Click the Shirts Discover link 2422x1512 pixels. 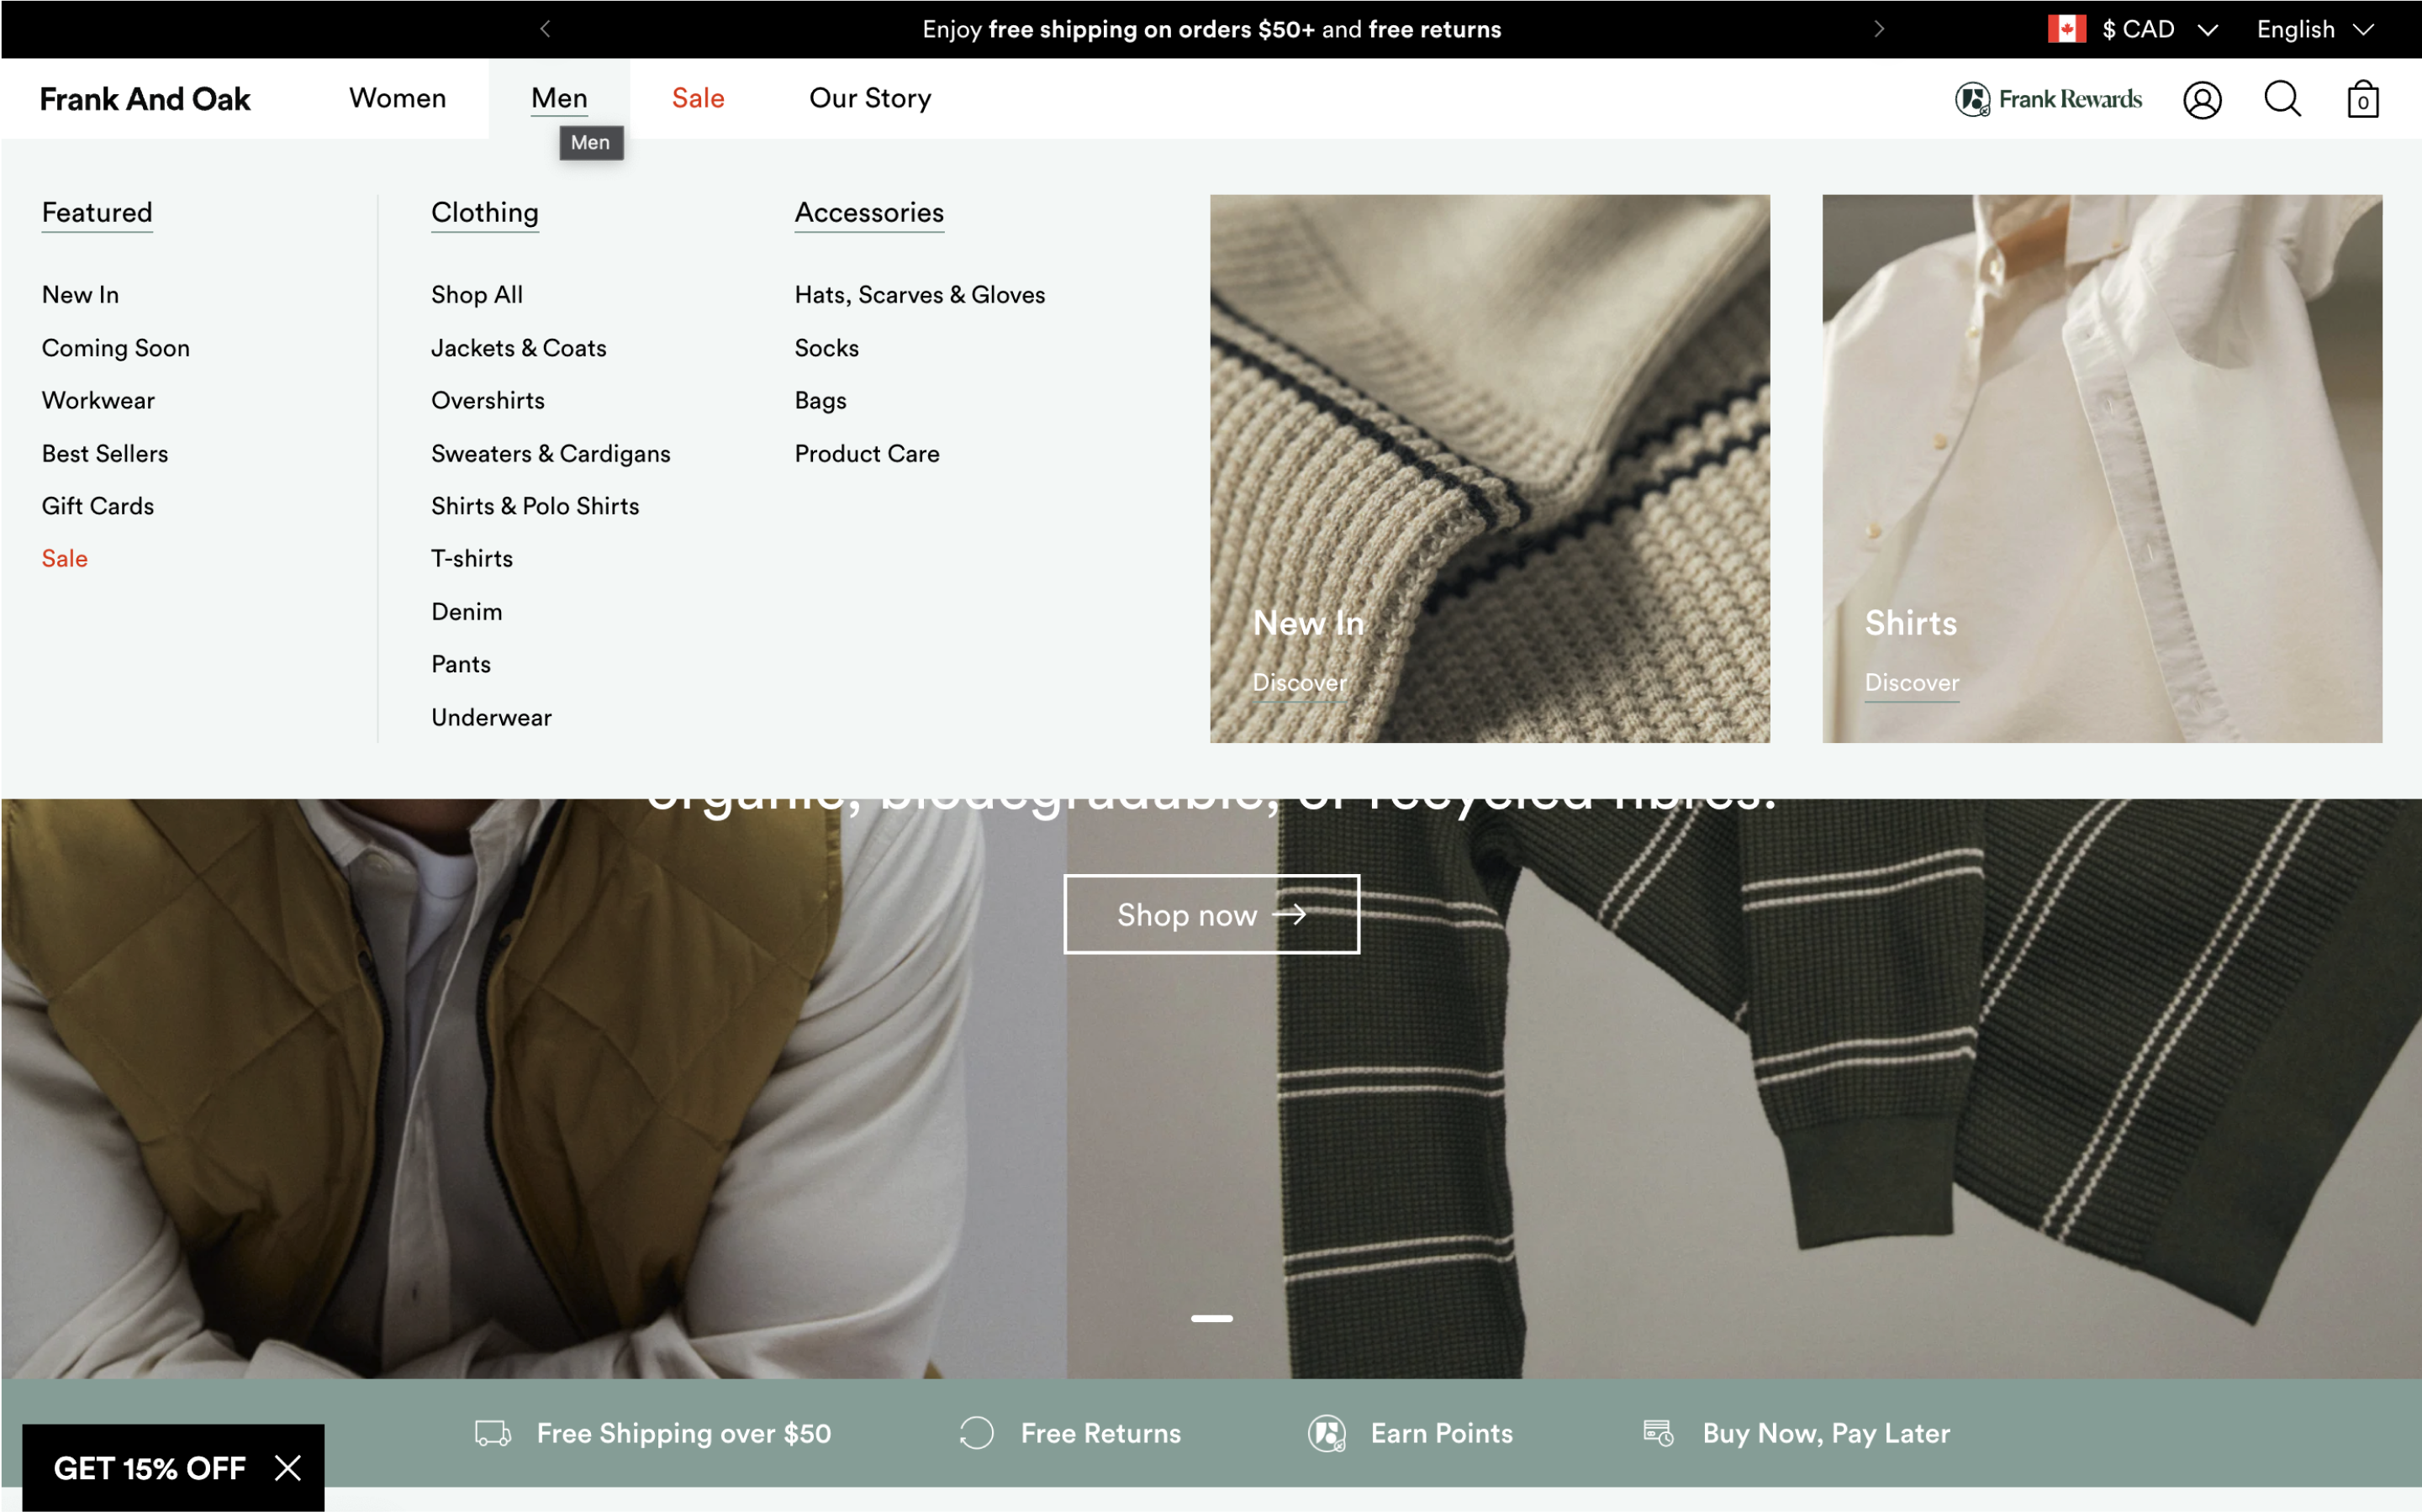click(x=1912, y=681)
